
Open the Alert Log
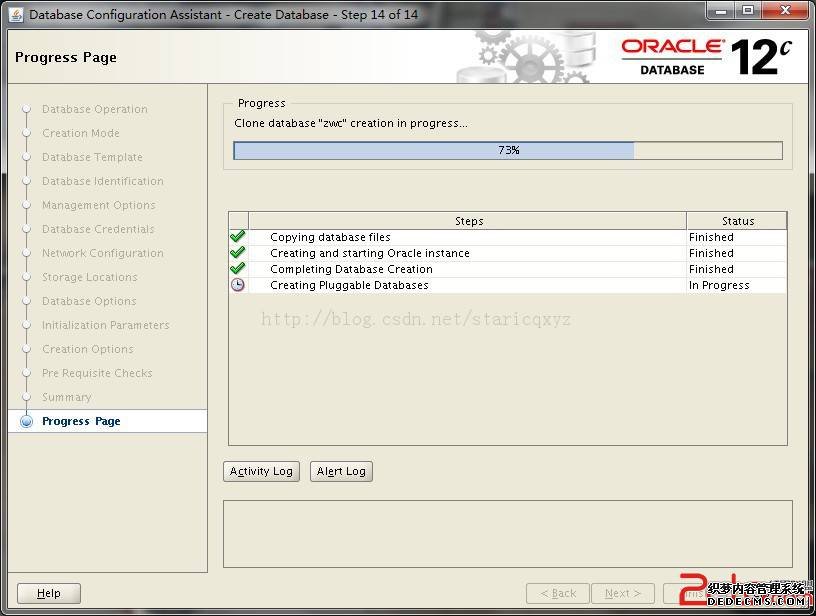(x=341, y=471)
